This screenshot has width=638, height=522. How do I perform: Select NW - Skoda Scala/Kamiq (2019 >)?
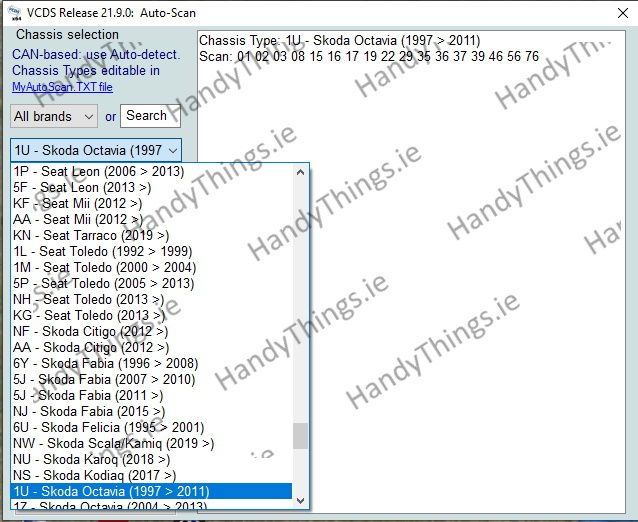pos(151,443)
